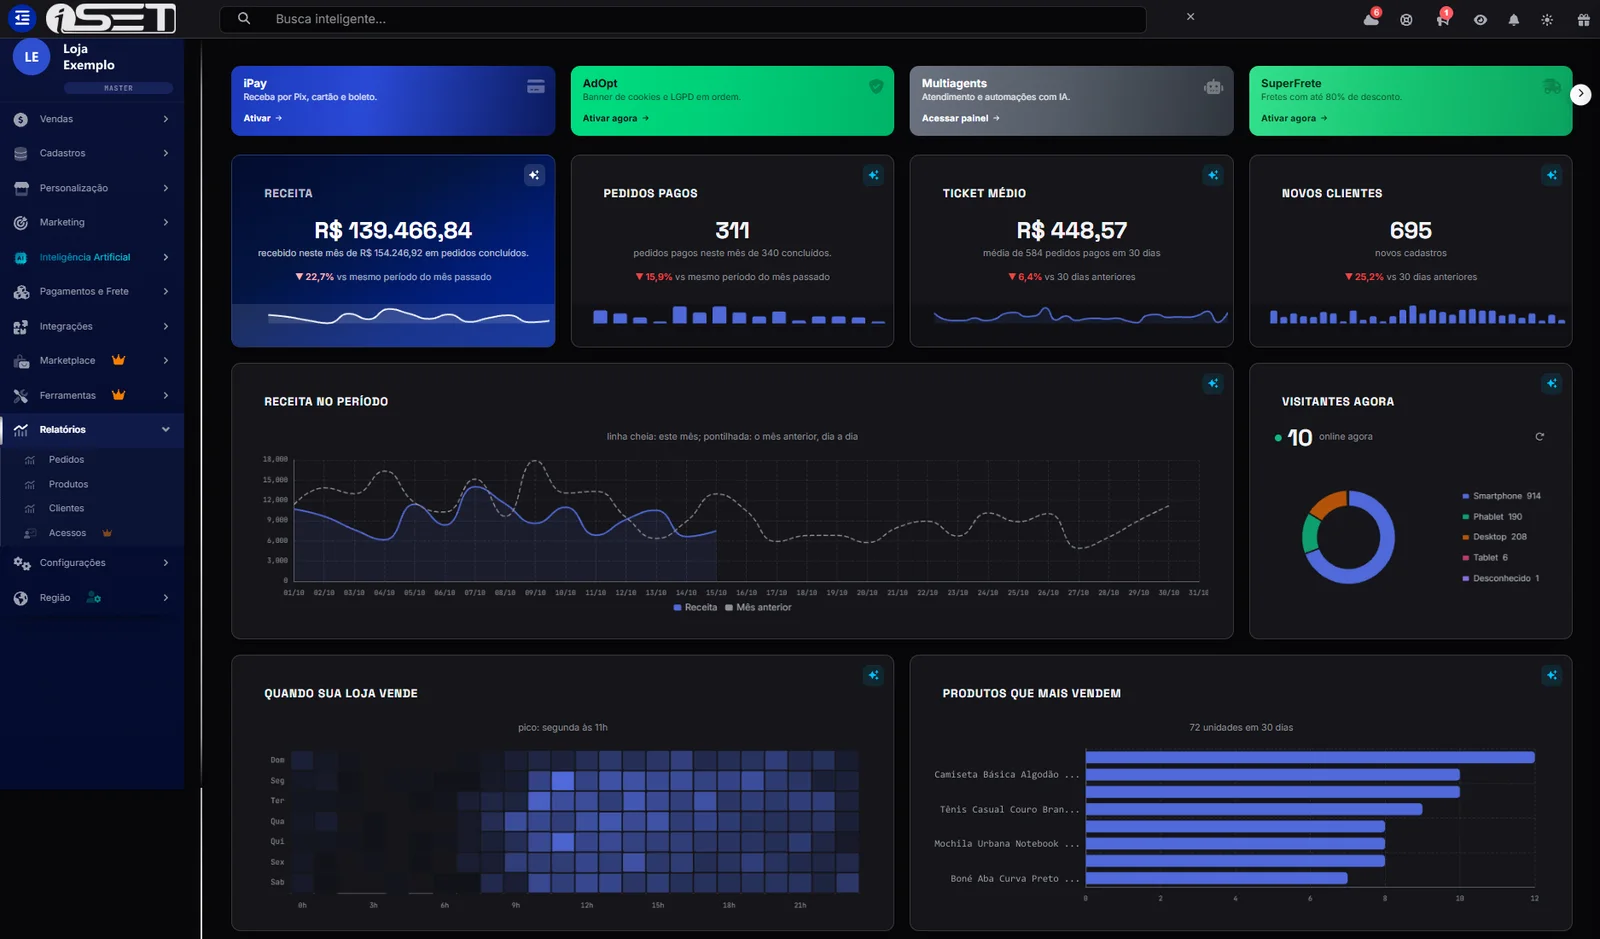Viewport: 1600px width, 939px height.
Task: Click the search magnifier icon
Action: pyautogui.click(x=244, y=19)
